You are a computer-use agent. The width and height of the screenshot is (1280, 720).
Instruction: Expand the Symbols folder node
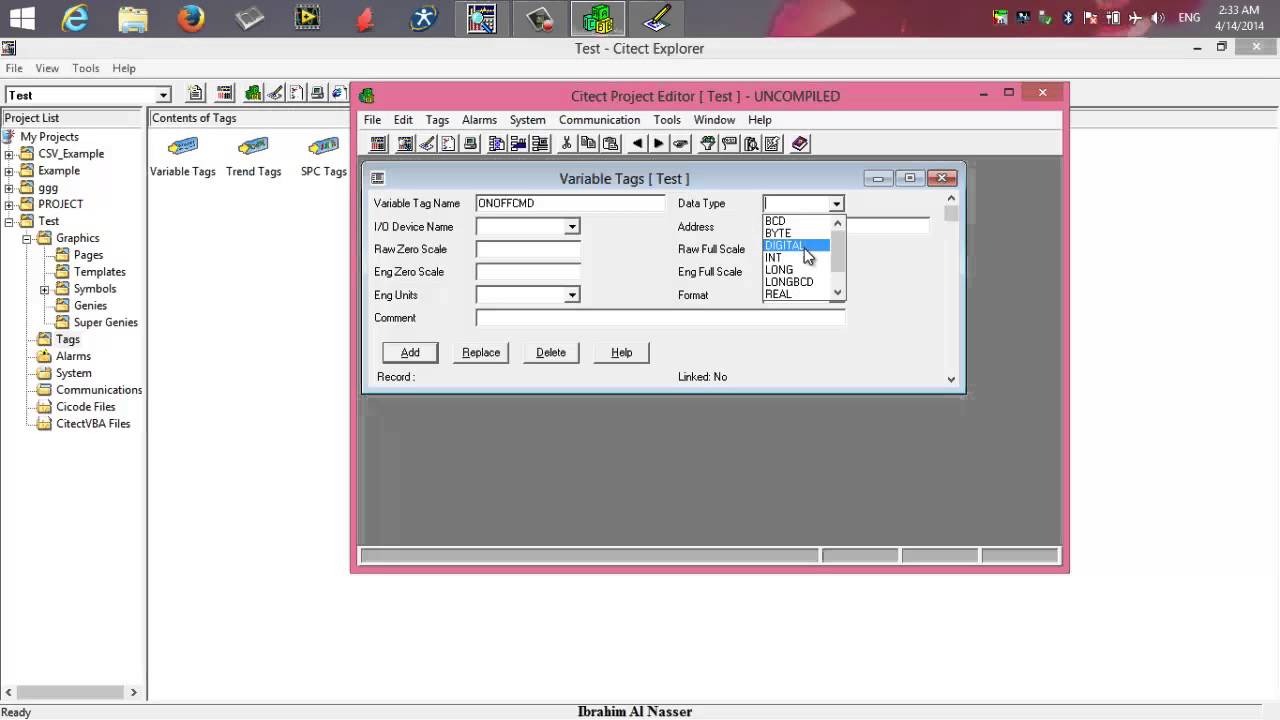pos(44,290)
